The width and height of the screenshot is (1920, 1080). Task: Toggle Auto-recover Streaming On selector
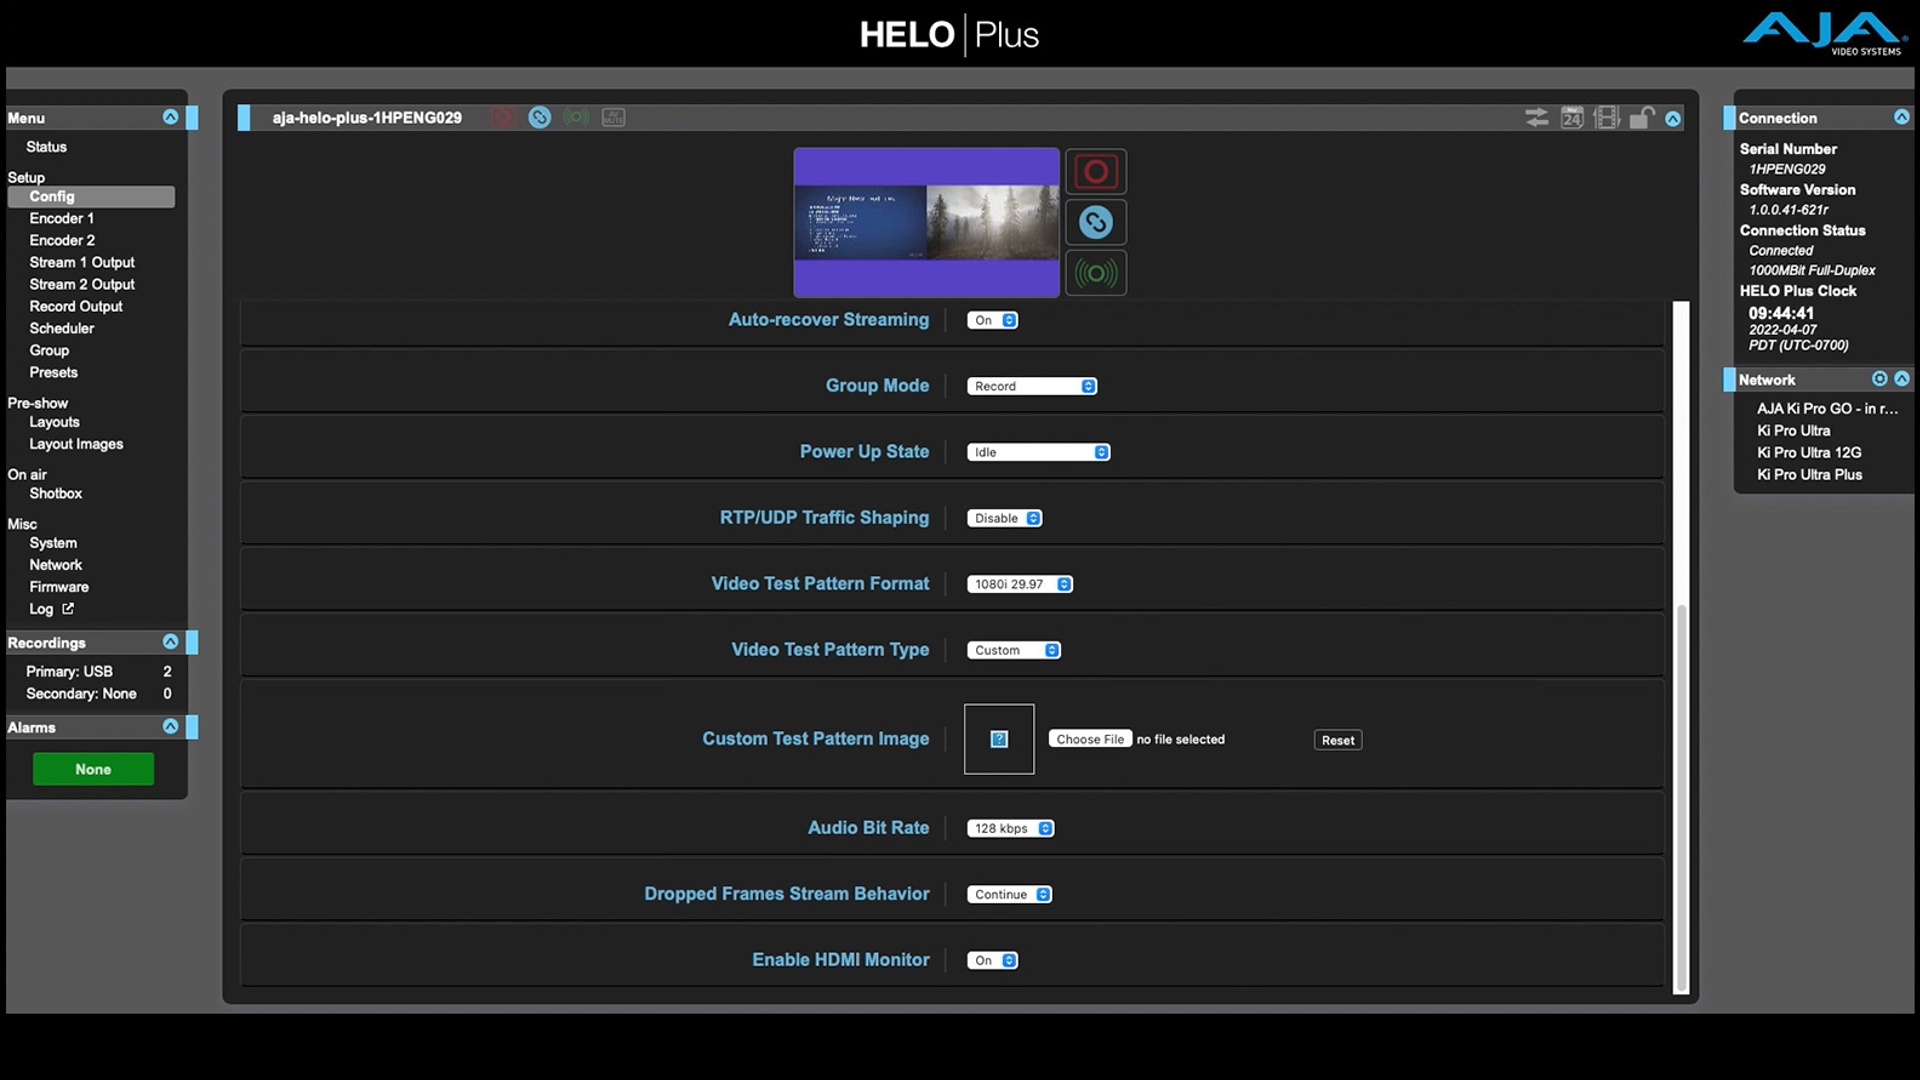click(992, 320)
